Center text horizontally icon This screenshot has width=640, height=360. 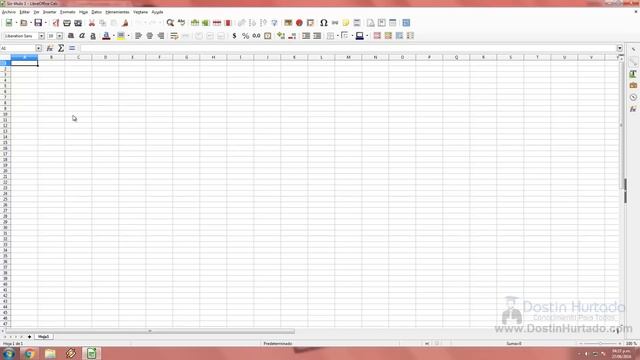[x=150, y=36]
